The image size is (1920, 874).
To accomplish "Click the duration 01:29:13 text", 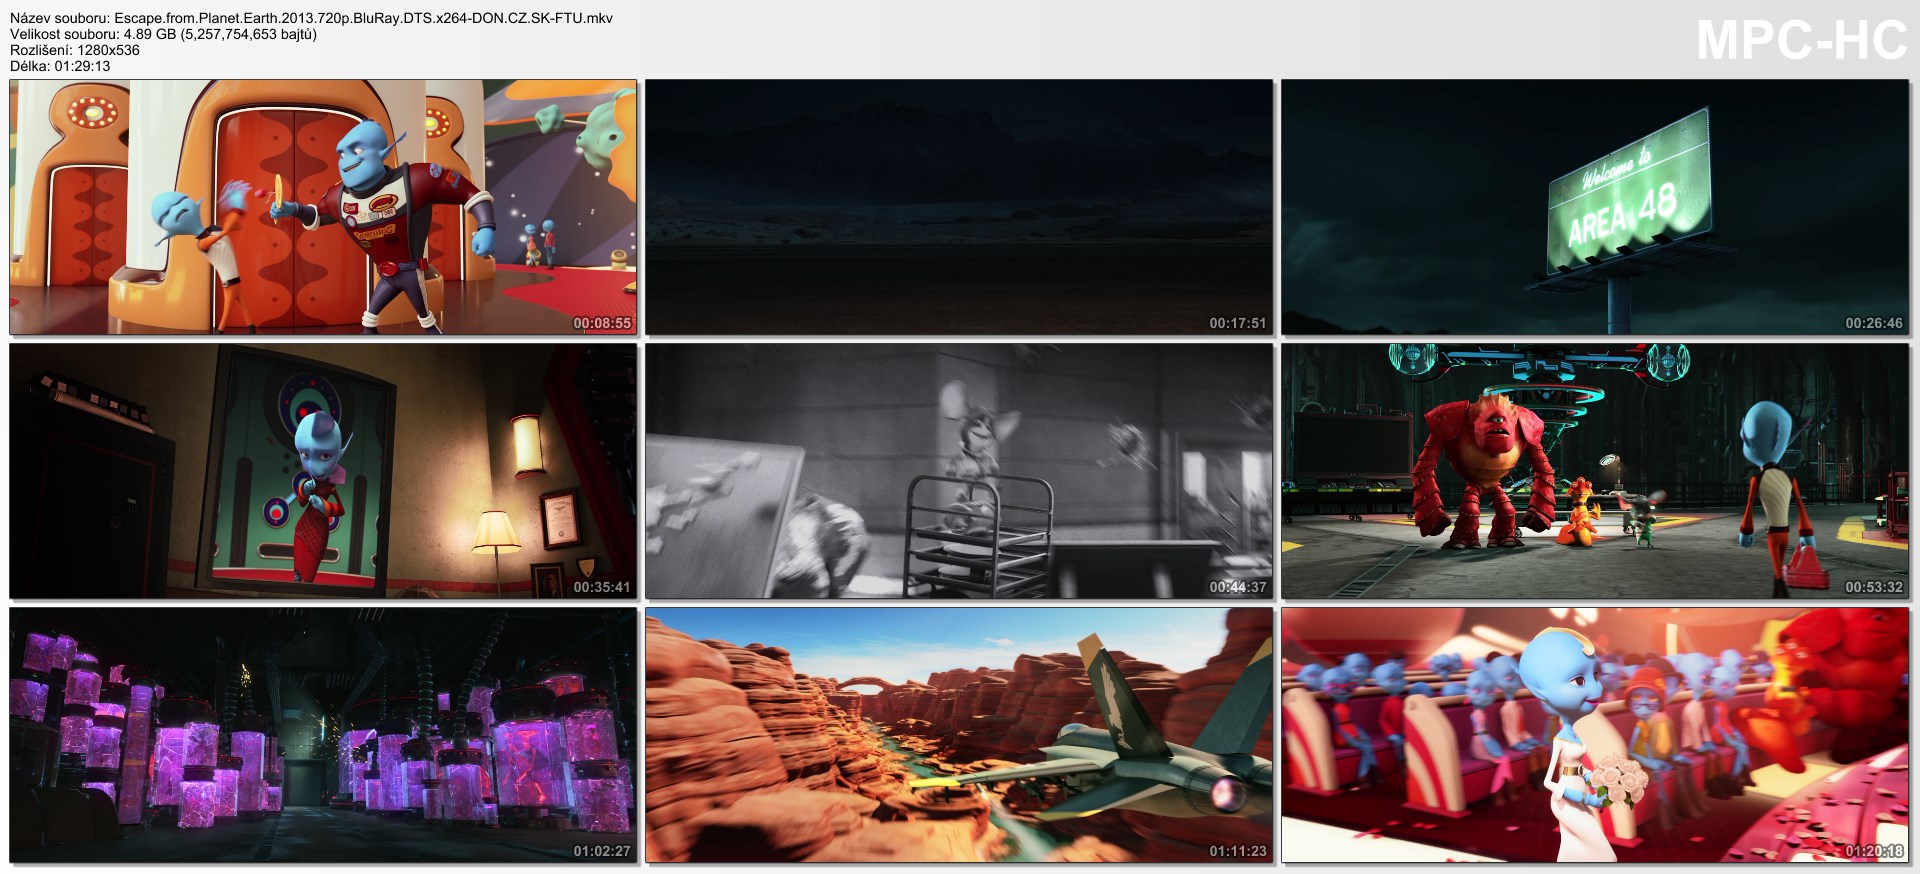I will [x=60, y=66].
